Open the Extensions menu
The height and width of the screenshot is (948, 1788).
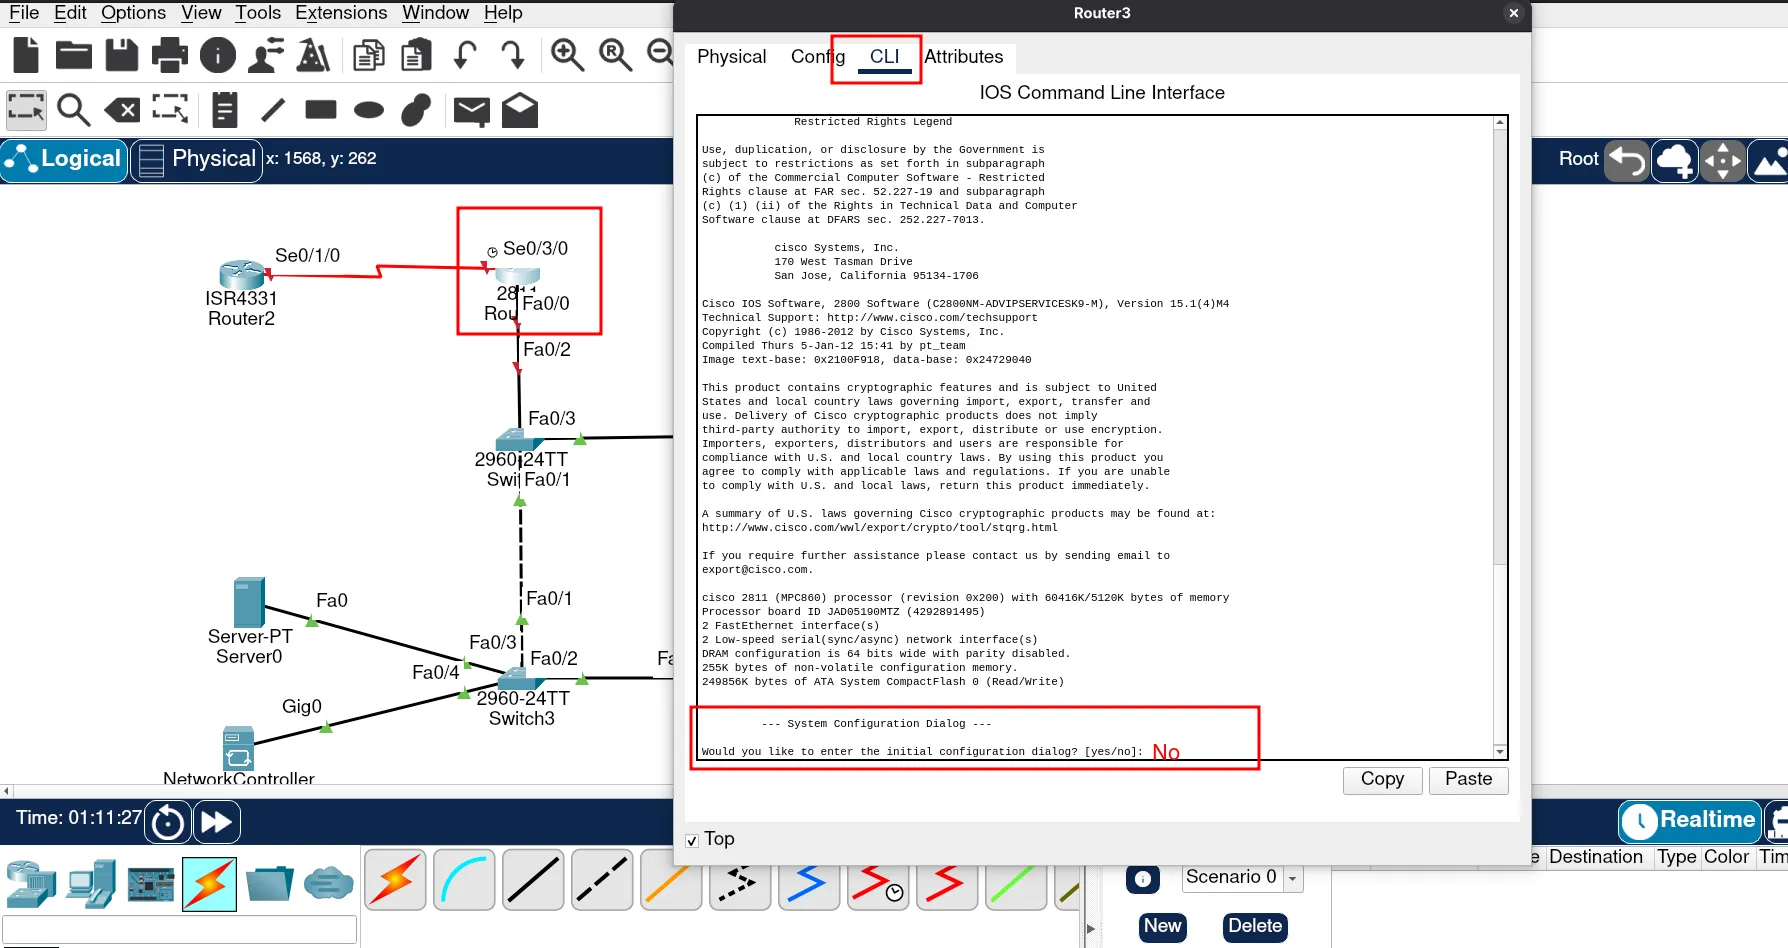tap(340, 13)
